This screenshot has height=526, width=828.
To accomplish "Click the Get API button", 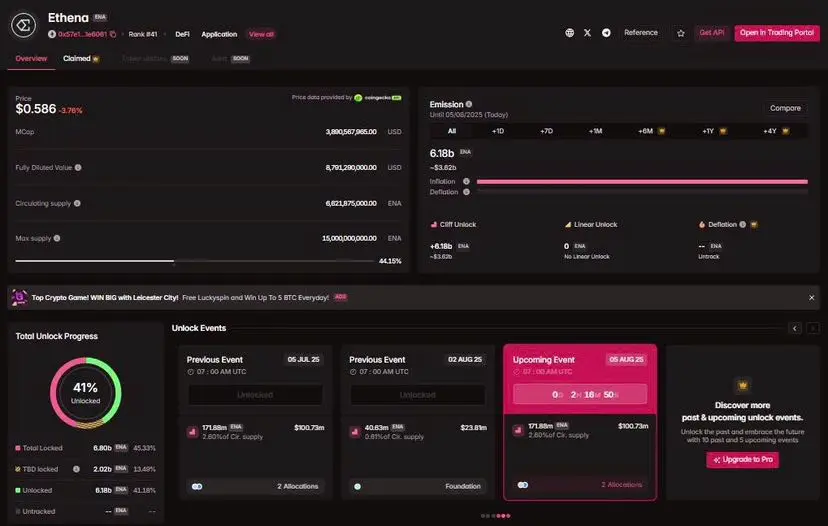I will pyautogui.click(x=712, y=33).
